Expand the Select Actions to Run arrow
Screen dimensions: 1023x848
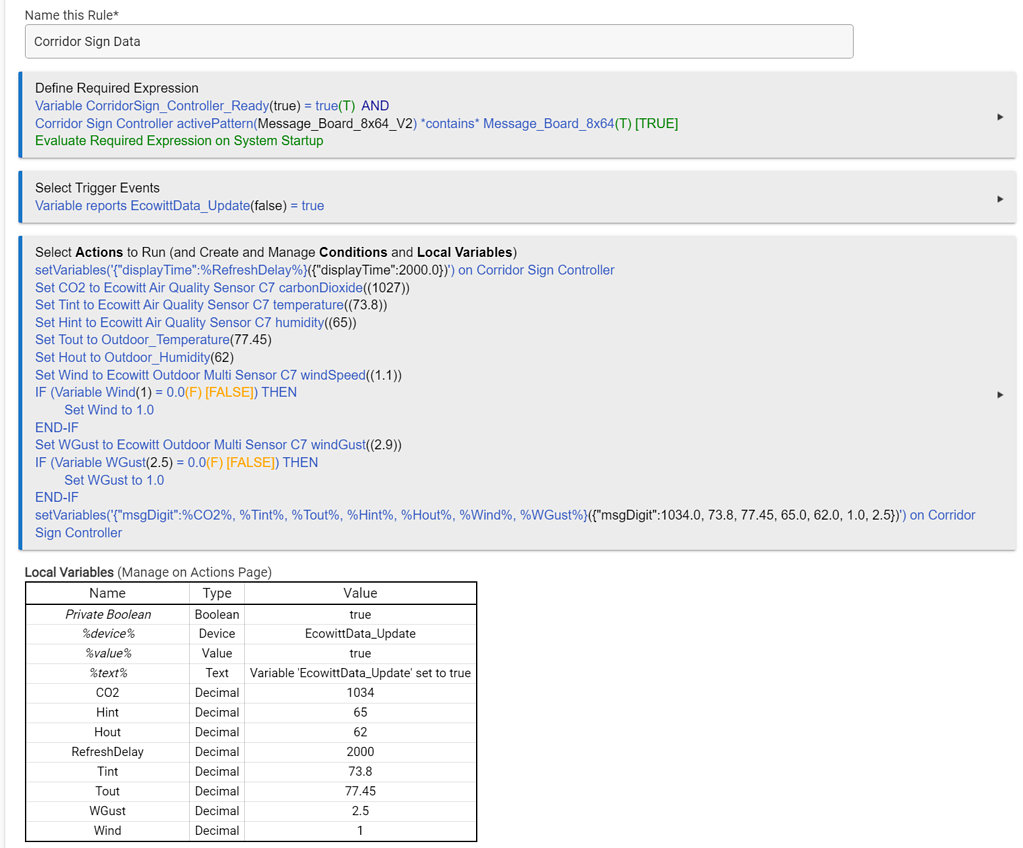pyautogui.click(x=1000, y=395)
